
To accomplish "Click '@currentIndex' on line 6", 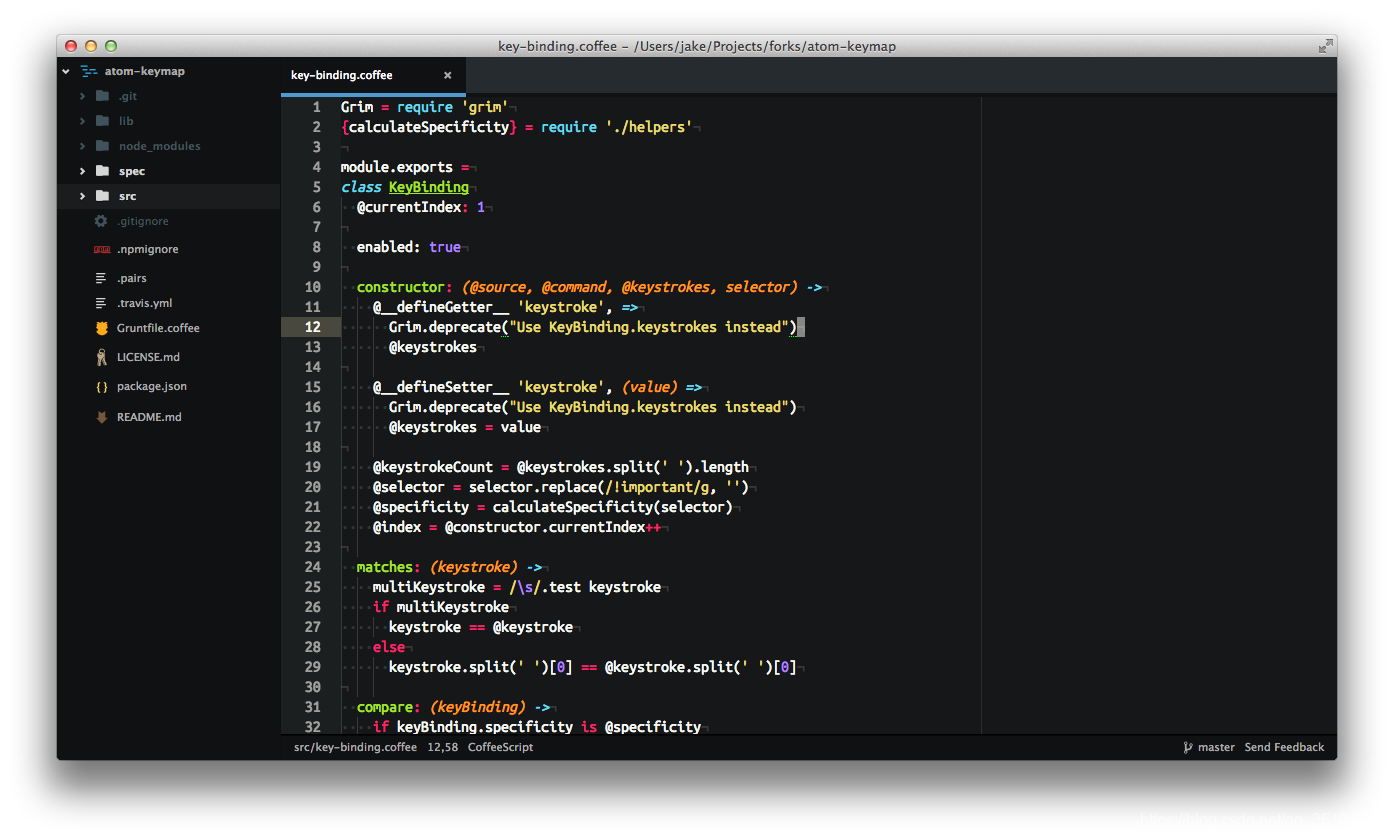I will [409, 207].
